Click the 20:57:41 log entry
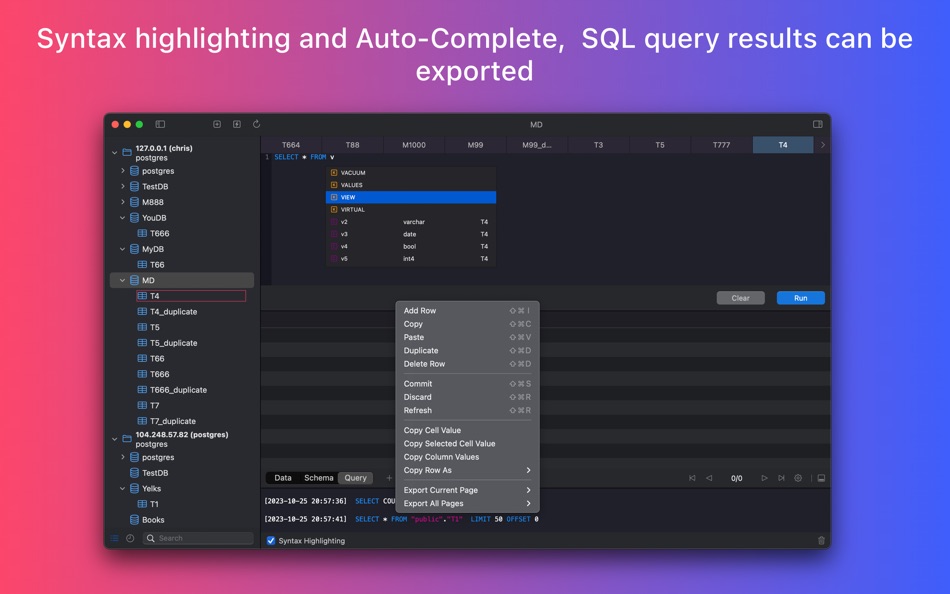 [x=401, y=519]
